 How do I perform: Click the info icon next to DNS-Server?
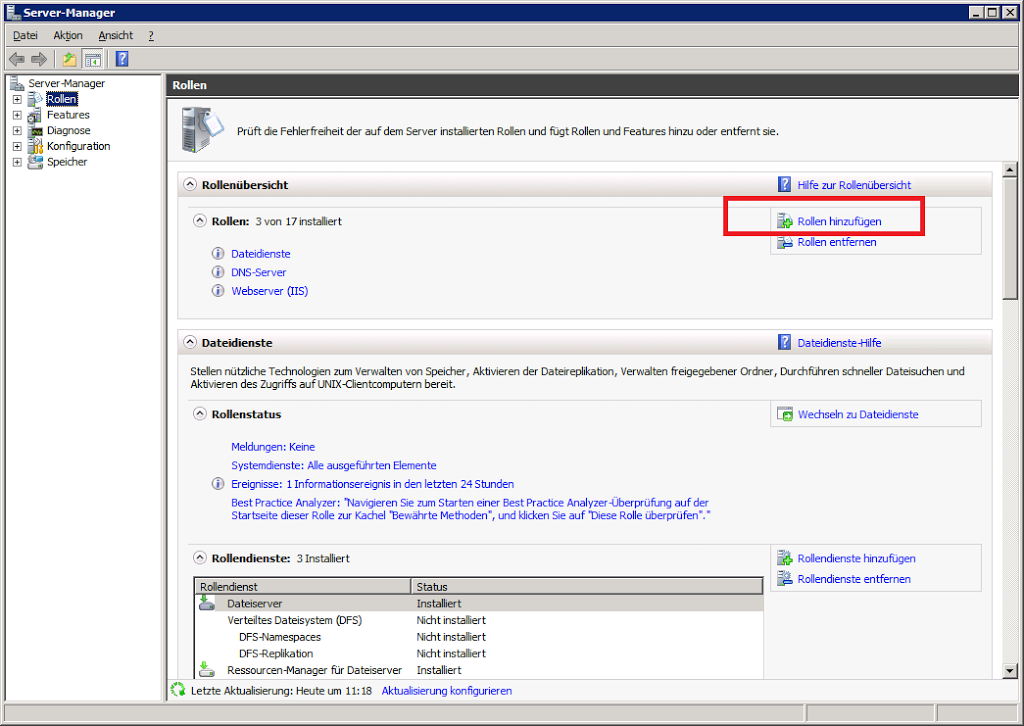coord(217,272)
